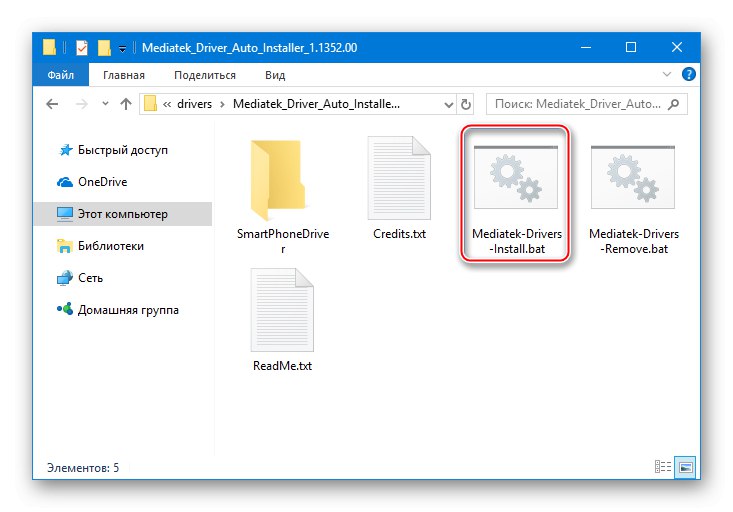Go back with the left arrow
Viewport: 733px width, 512px height.
click(52, 104)
